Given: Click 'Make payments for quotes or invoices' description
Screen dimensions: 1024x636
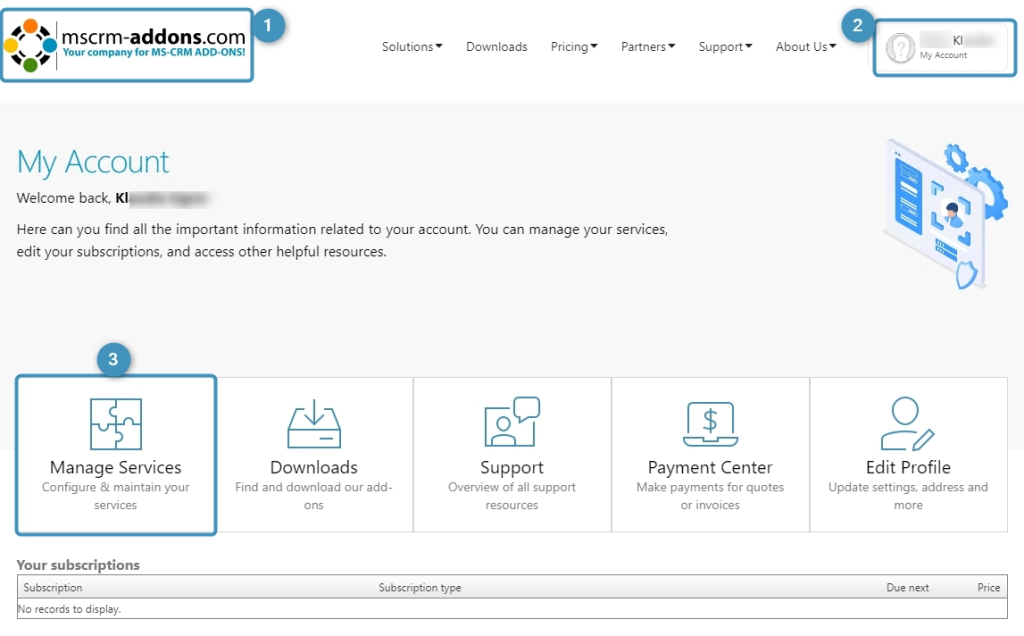Looking at the screenshot, I should pyautogui.click(x=710, y=496).
